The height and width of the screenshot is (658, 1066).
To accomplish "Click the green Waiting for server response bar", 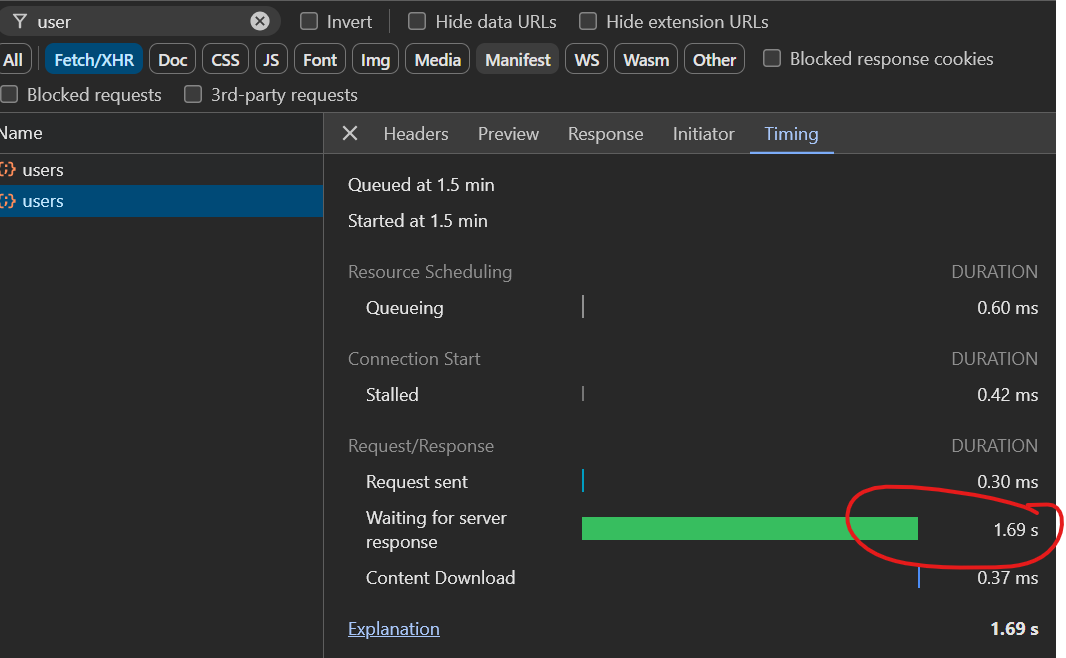I will click(749, 529).
